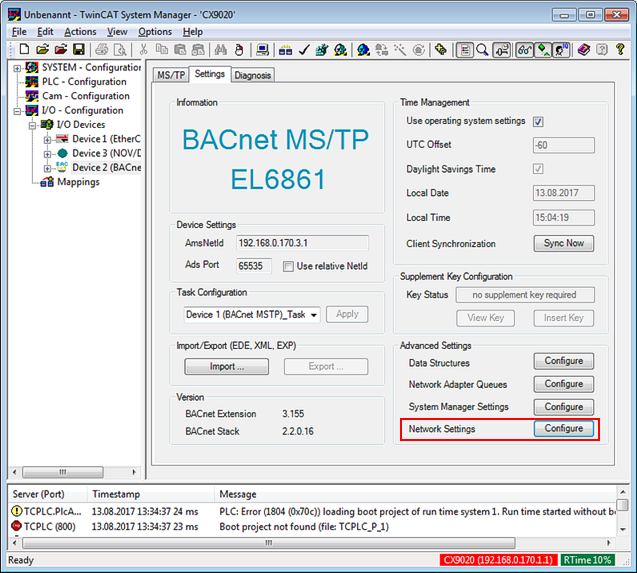Switch to the Diagnosis tab
Viewport: 637px width, 573px height.
(x=253, y=75)
